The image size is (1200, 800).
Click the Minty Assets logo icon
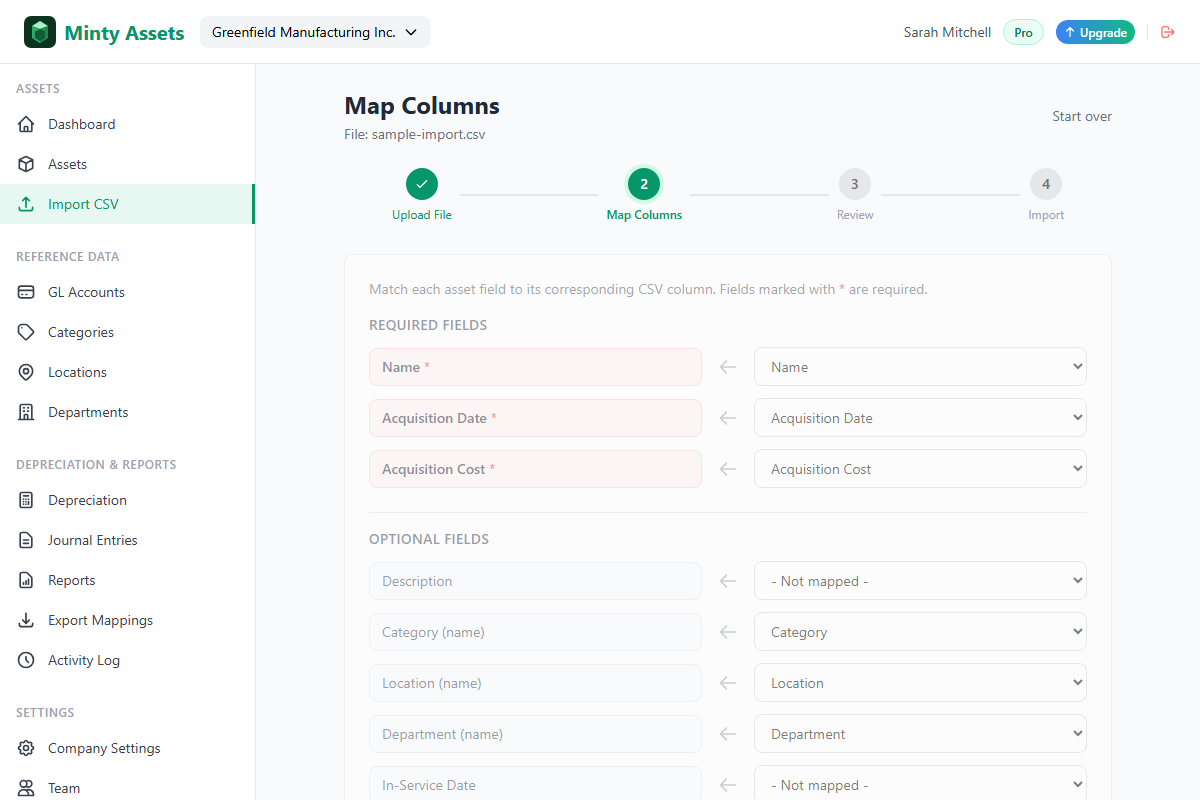[40, 32]
